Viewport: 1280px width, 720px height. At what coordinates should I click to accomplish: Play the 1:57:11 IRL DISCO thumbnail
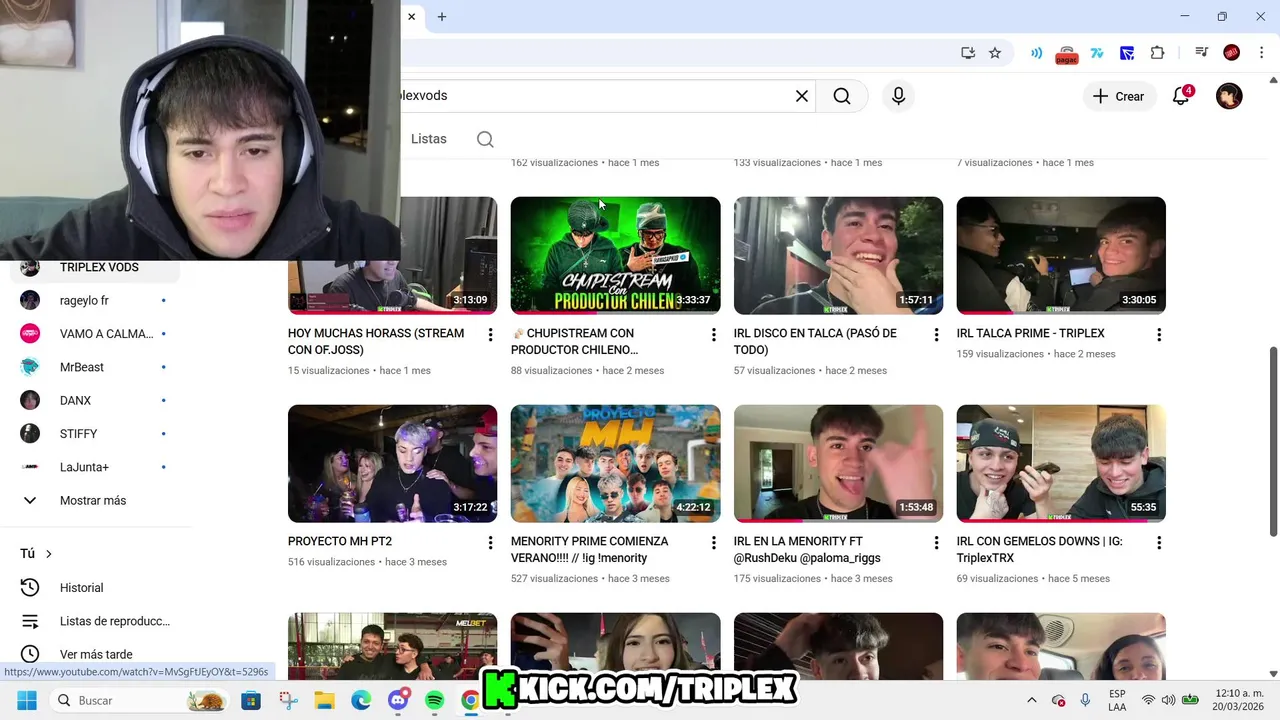pos(838,255)
